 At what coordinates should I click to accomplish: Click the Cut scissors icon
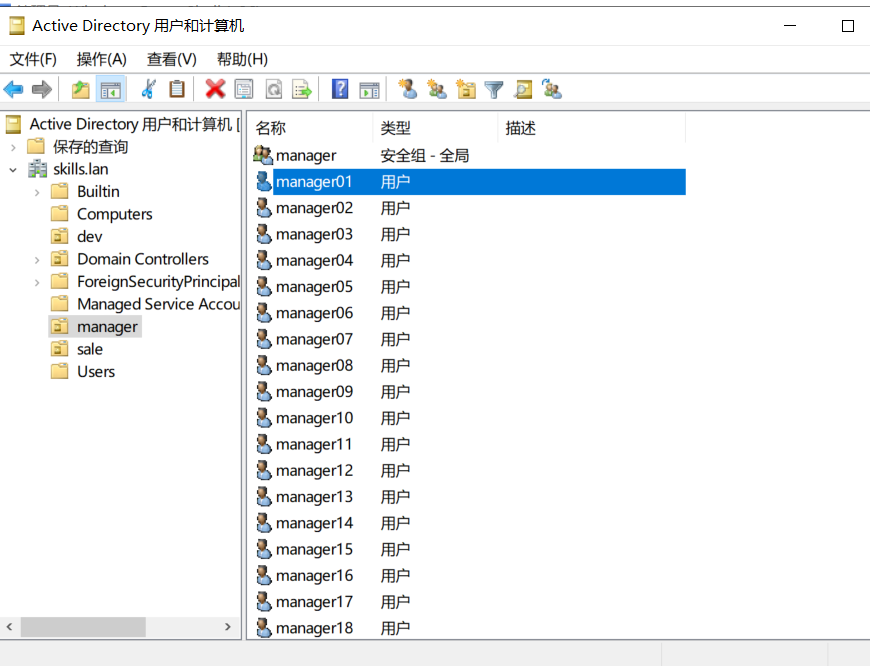click(148, 90)
